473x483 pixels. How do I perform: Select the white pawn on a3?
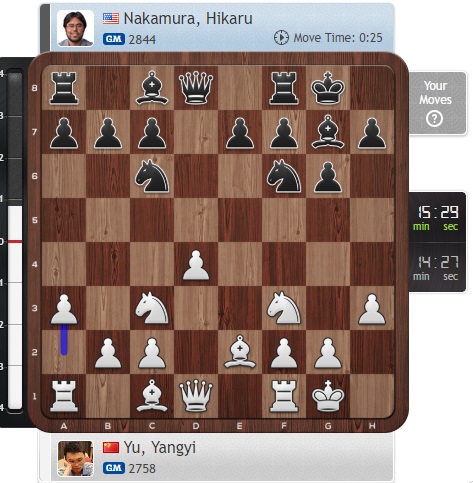pos(64,309)
